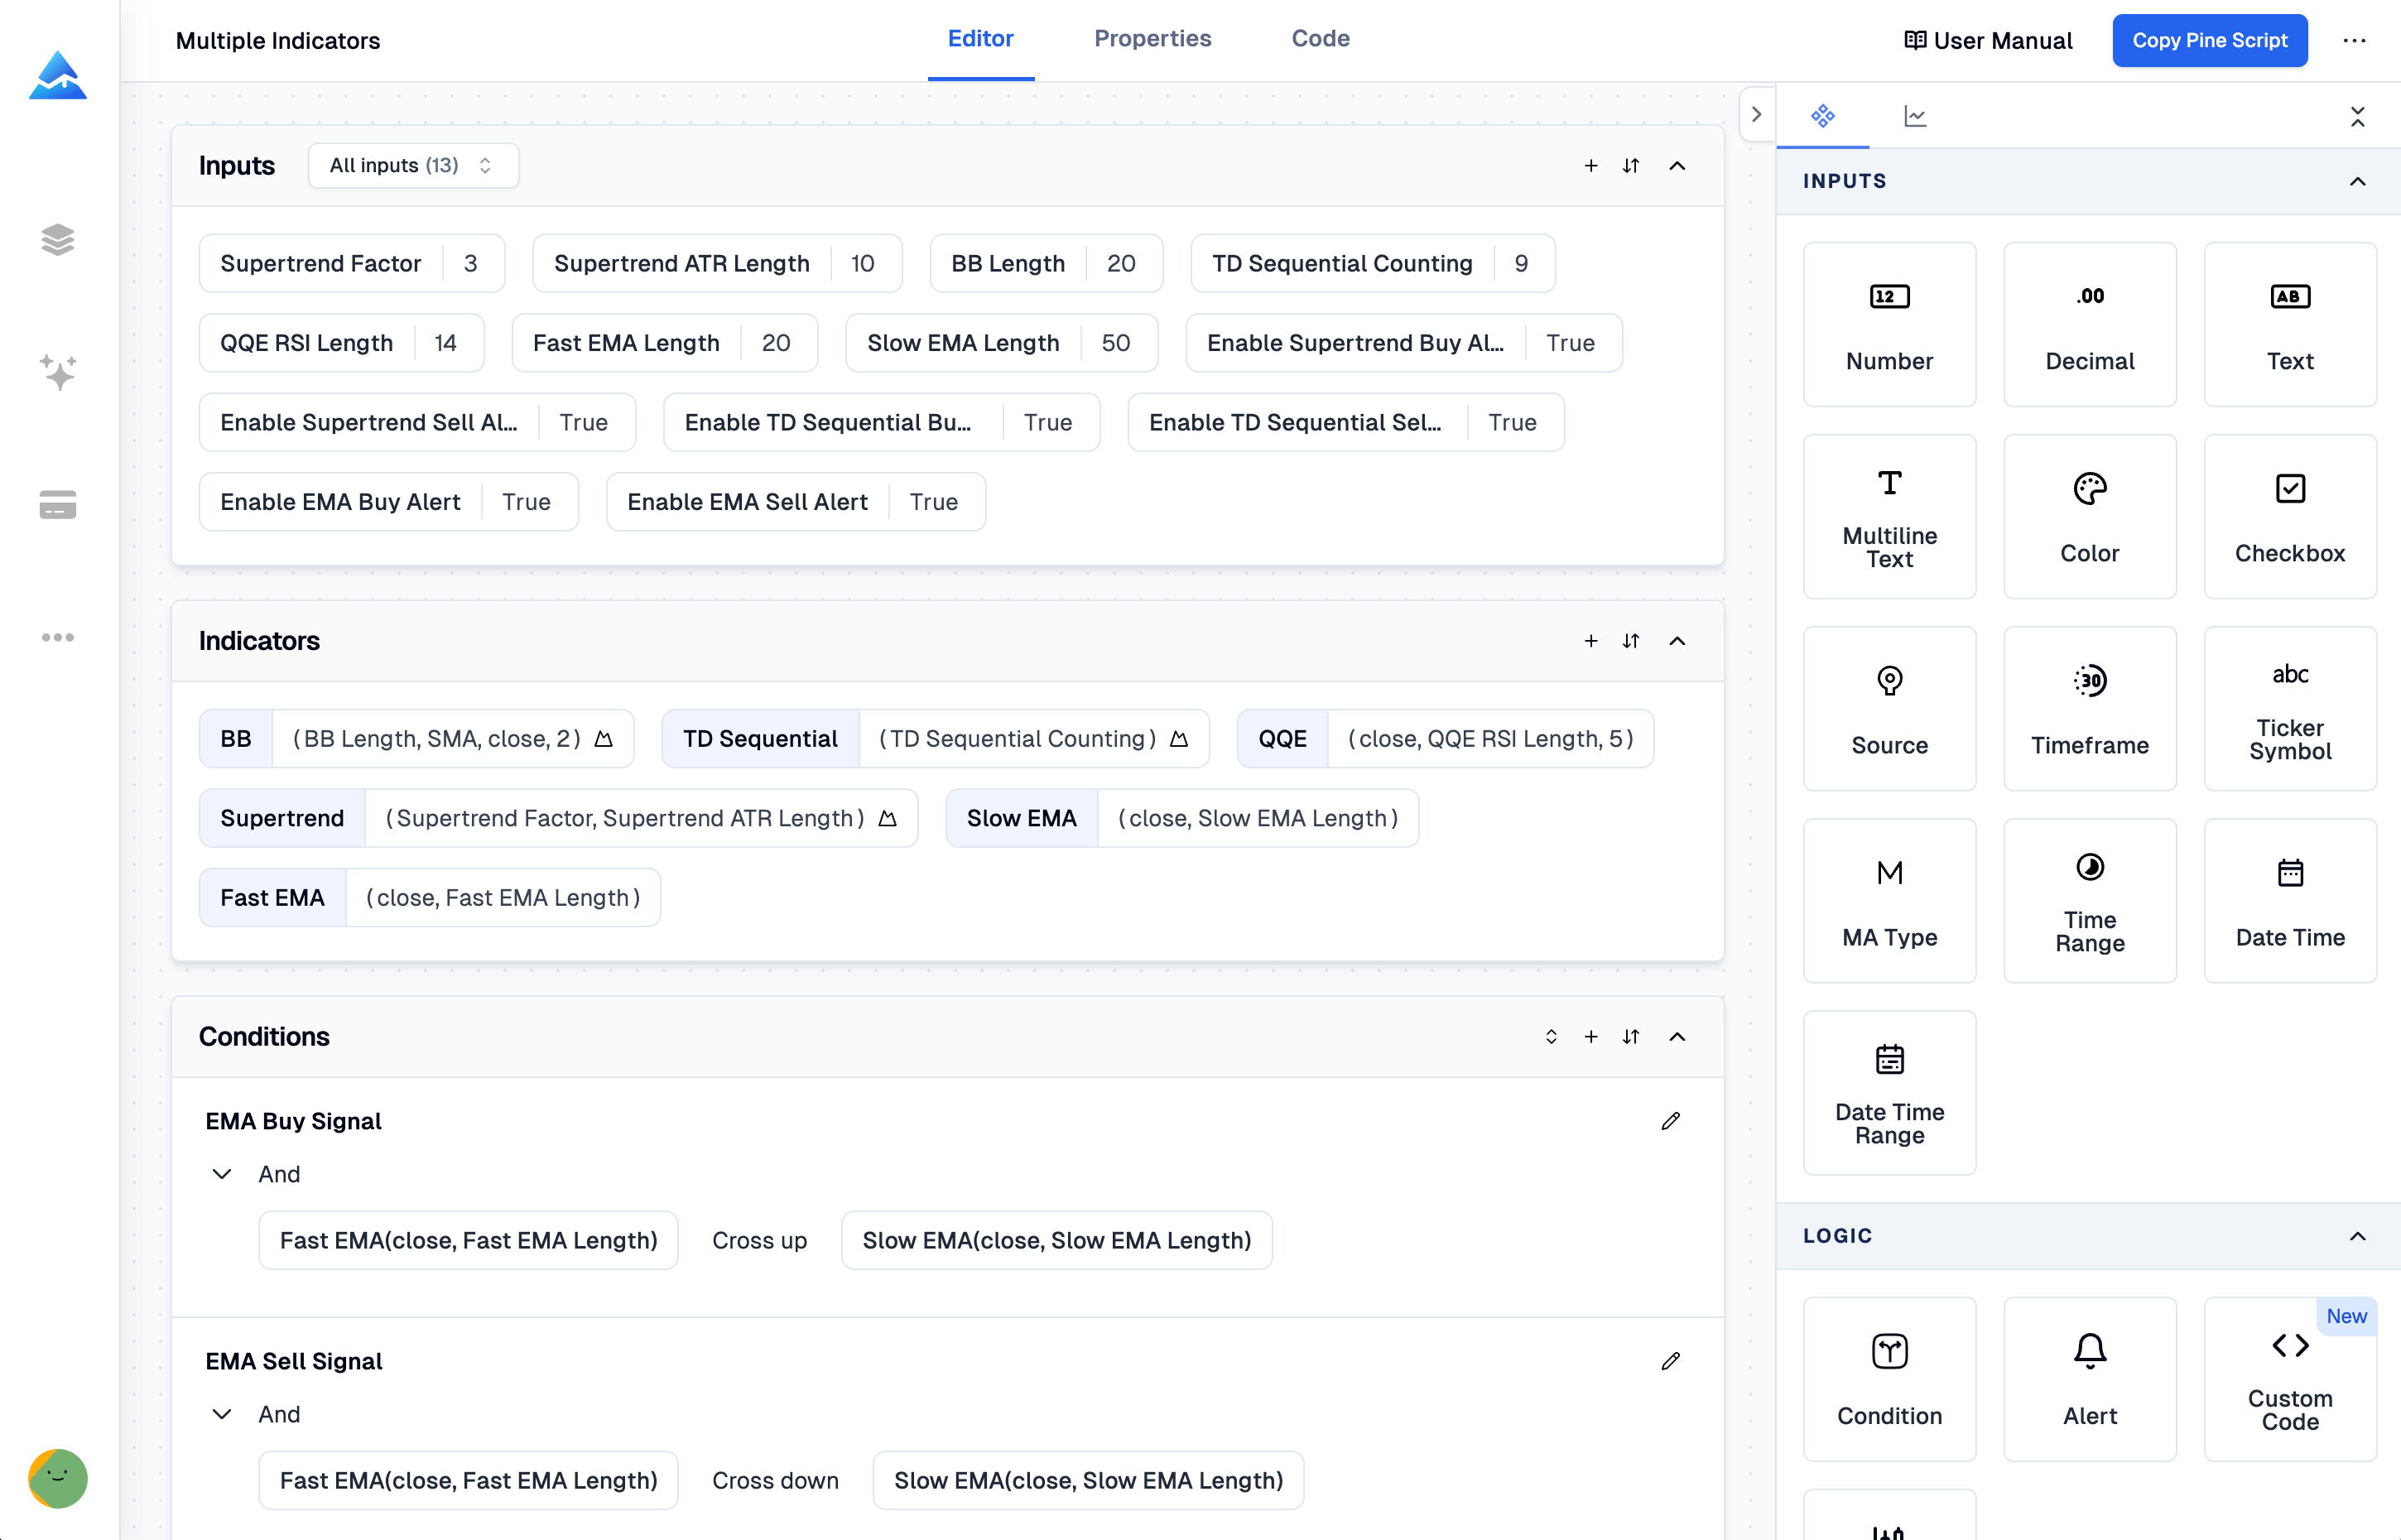Switch to the chart panel tab icon
The height and width of the screenshot is (1540, 2401).
coord(1914,116)
